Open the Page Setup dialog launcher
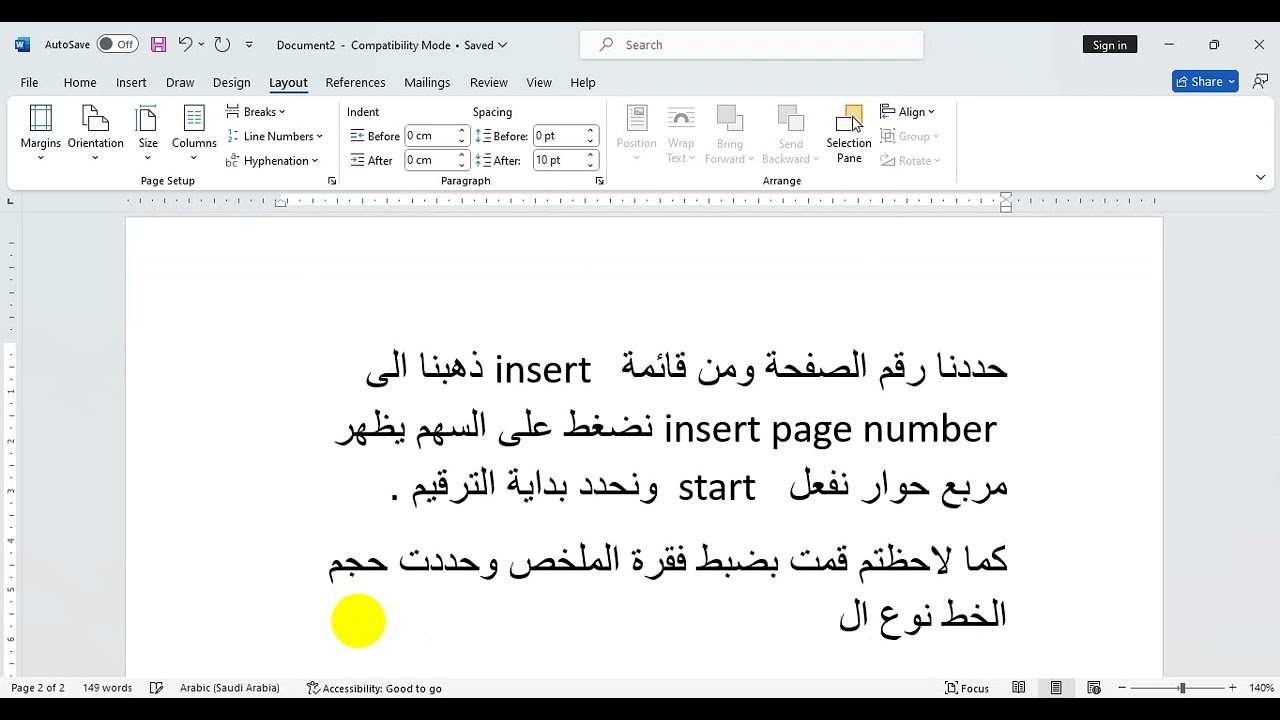This screenshot has height=720, width=1280. point(332,181)
